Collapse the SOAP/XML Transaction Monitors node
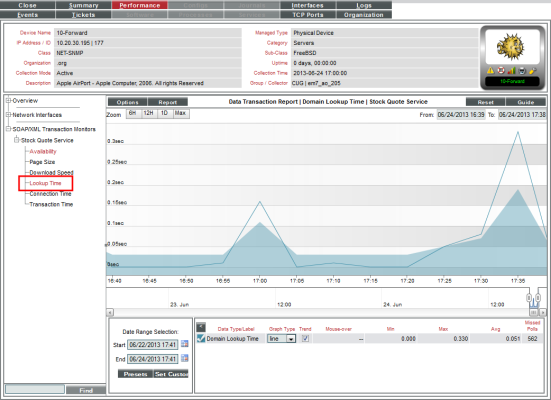This screenshot has height=400, width=551. point(8,129)
